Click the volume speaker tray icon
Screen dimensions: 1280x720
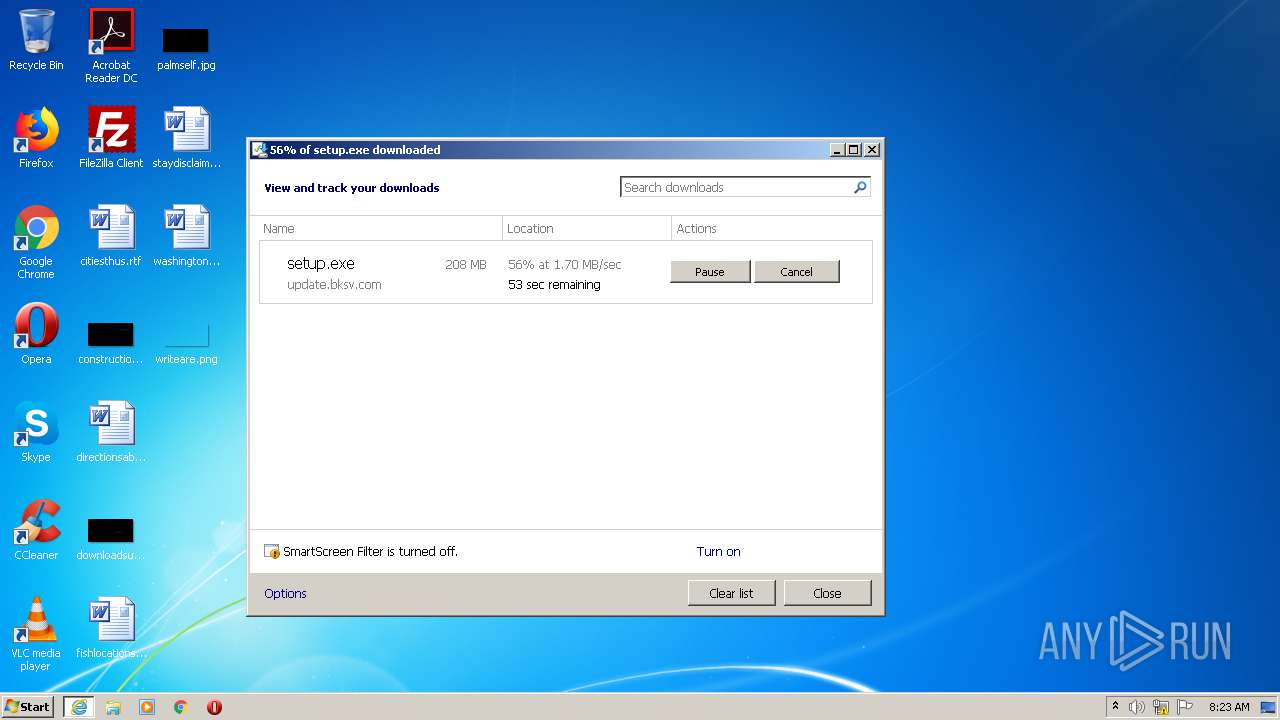pyautogui.click(x=1137, y=707)
